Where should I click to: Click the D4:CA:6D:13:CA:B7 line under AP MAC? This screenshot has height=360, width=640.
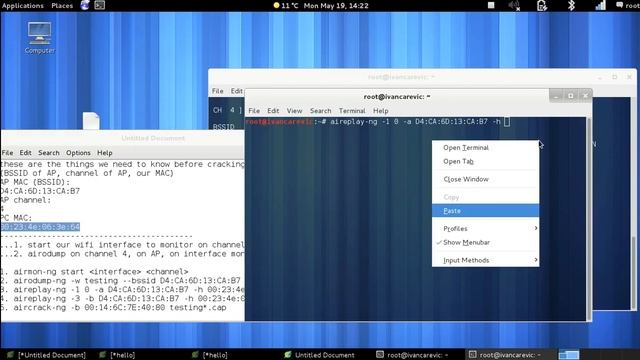(x=40, y=191)
